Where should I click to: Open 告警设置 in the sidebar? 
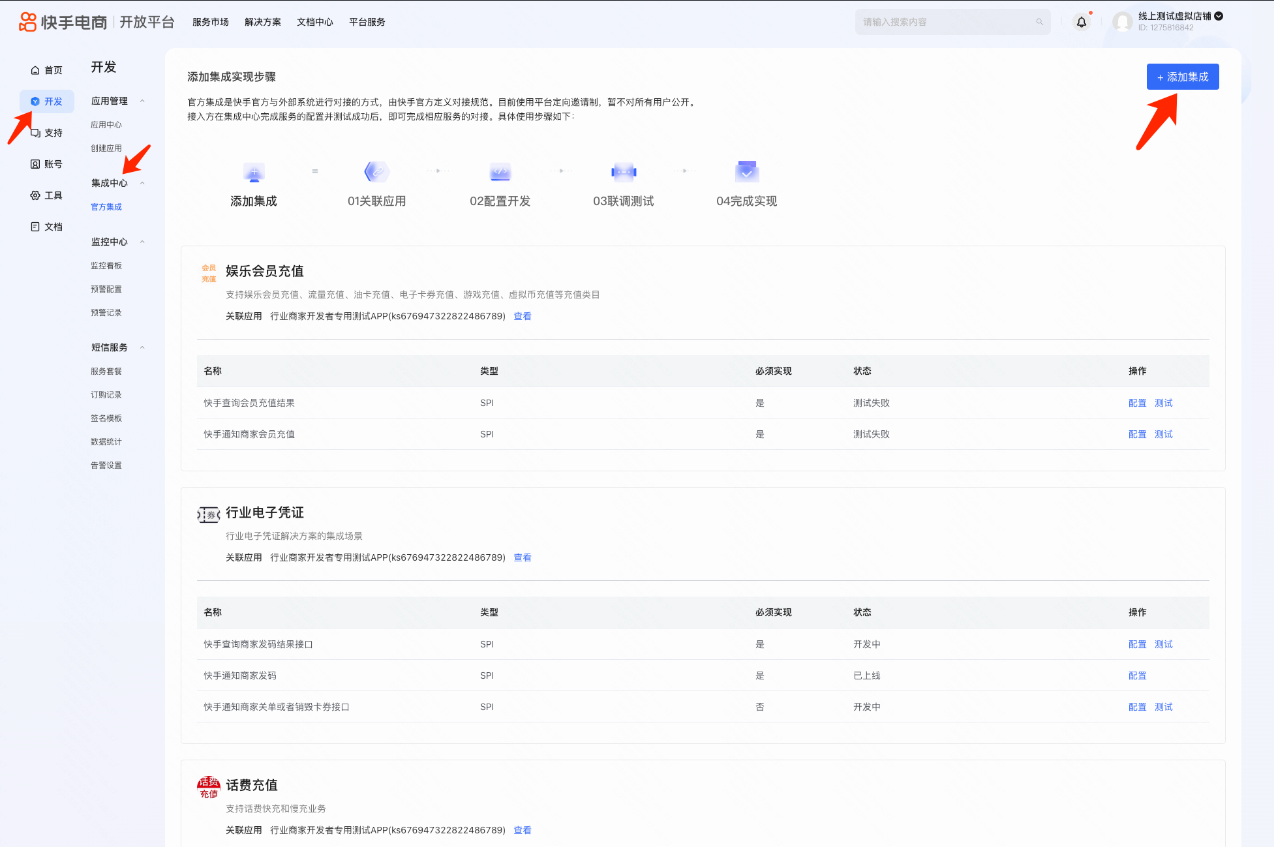pos(106,465)
